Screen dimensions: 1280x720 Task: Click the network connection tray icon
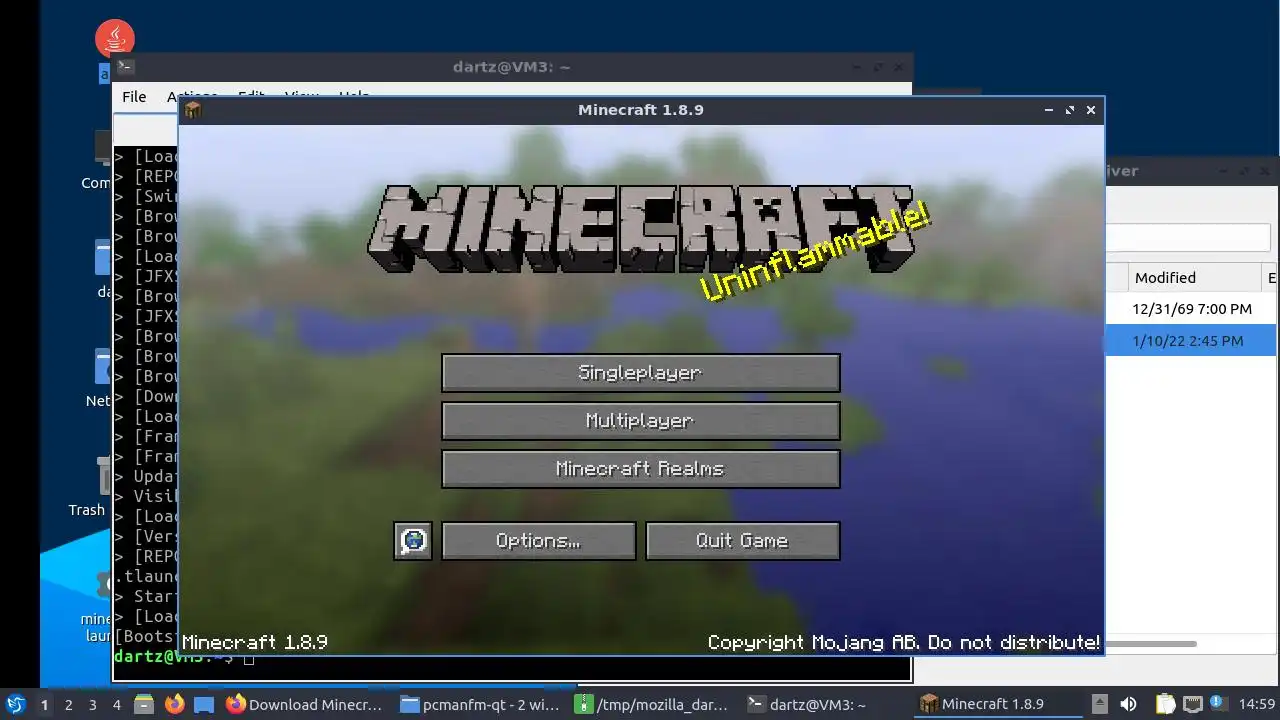coord(1192,704)
